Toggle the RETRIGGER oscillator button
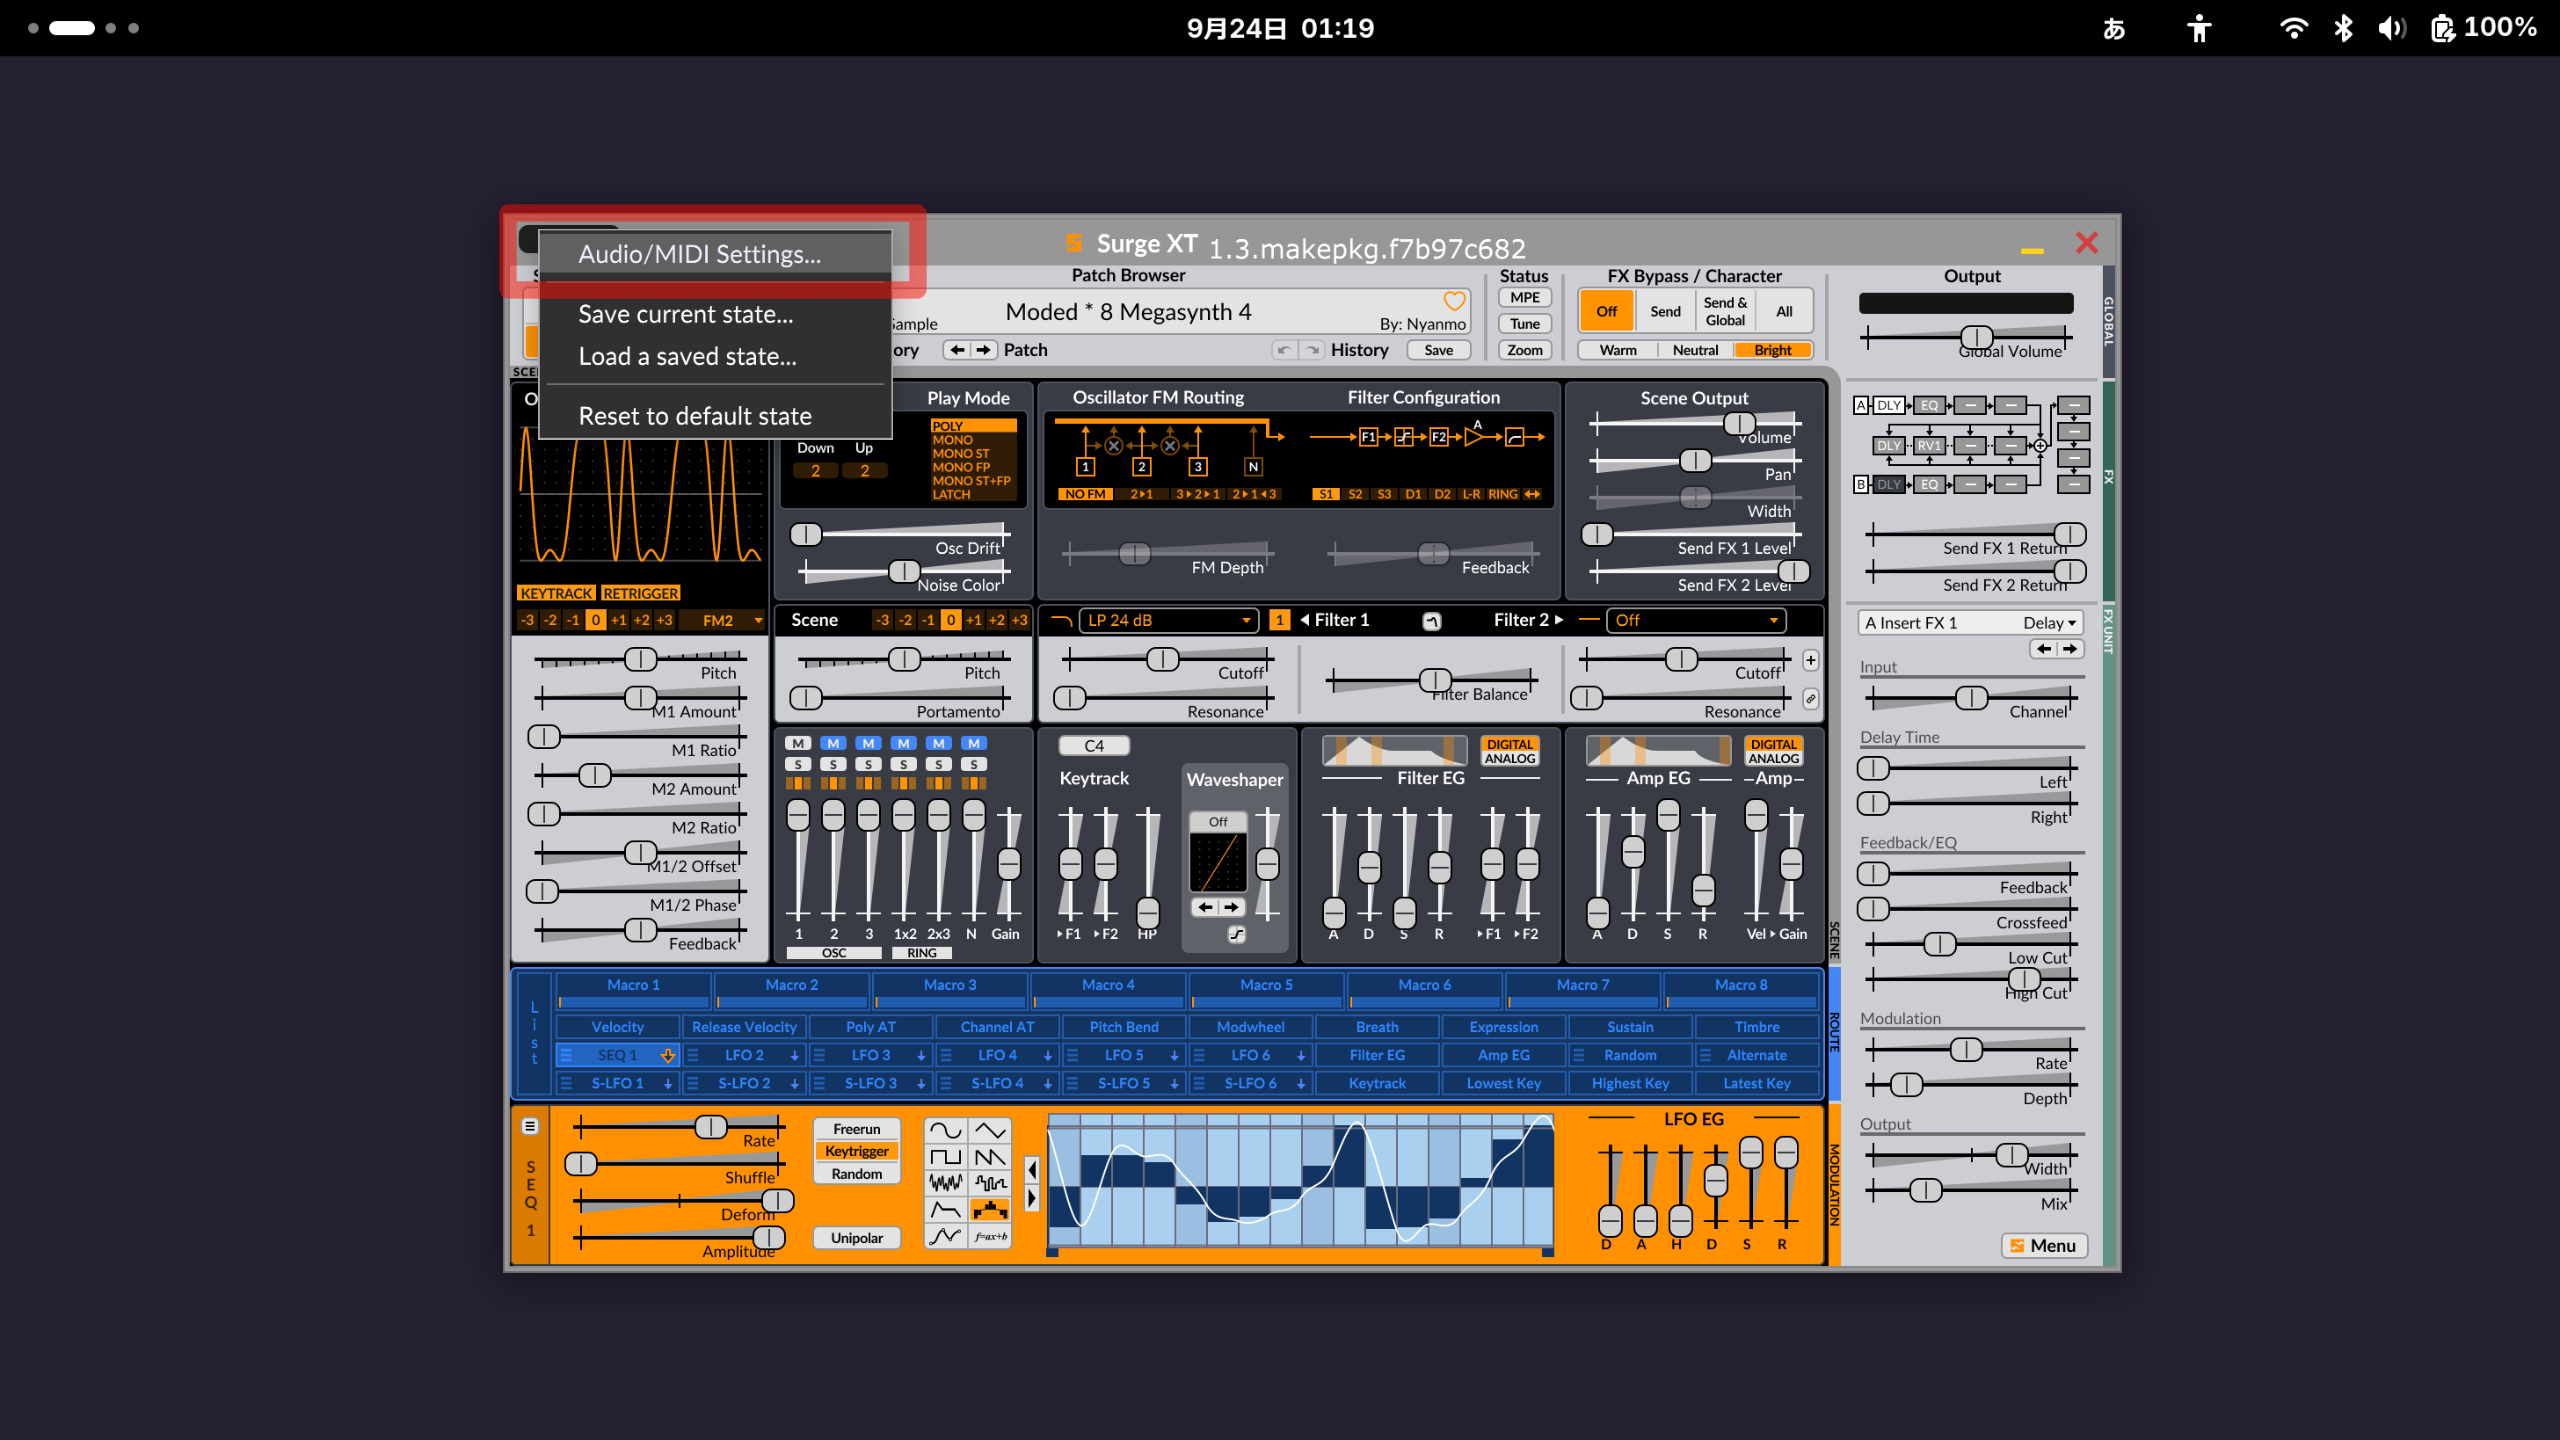Screen dimensions: 2560x1440 (641, 593)
